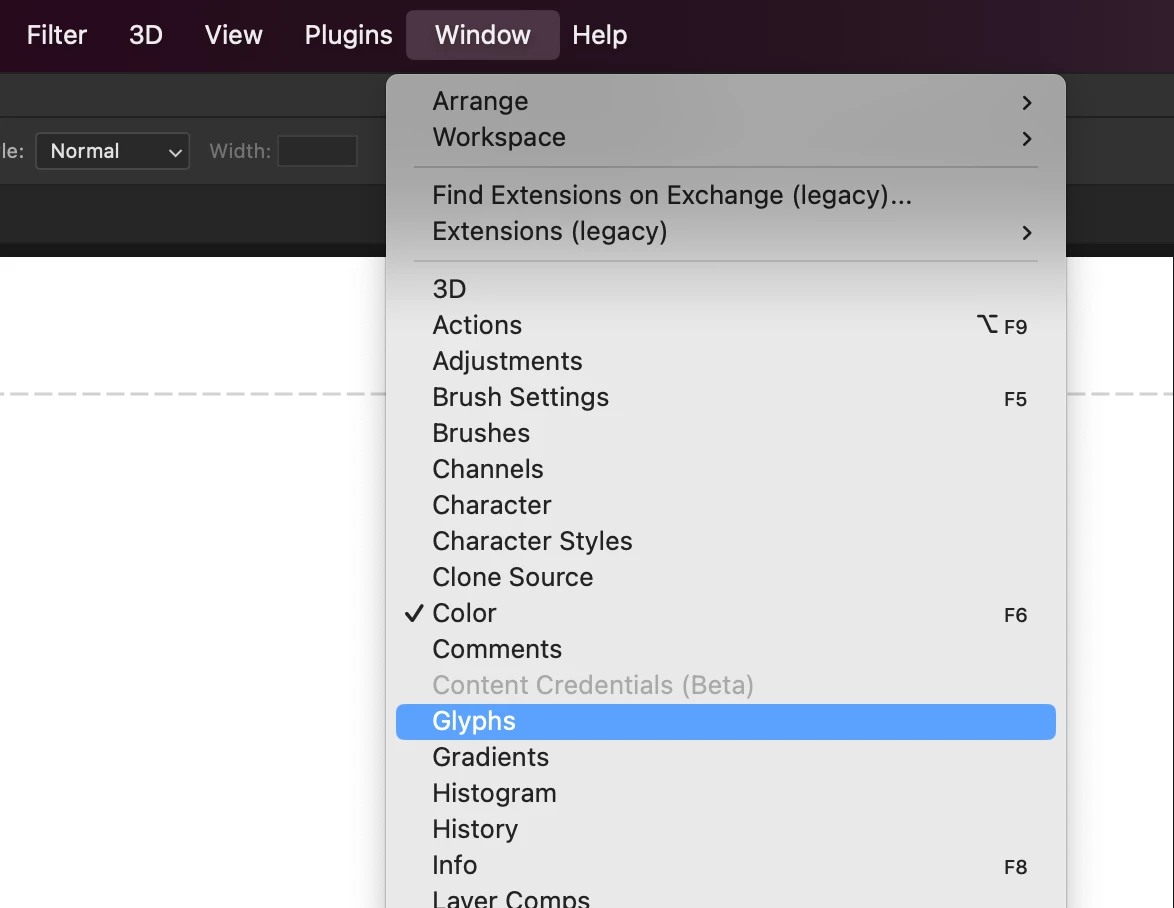Open the Normal style dropdown
Image resolution: width=1174 pixels, height=908 pixels.
113,152
